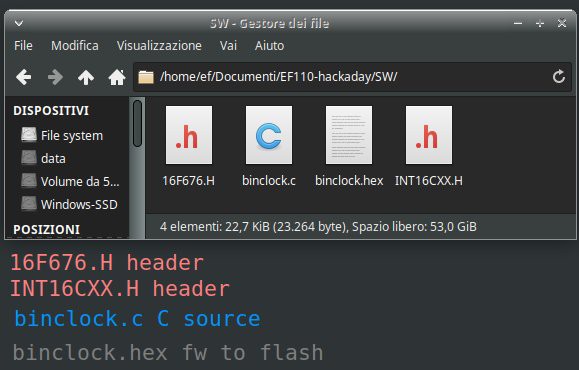This screenshot has height=370, width=579.
Task: Open the window menu chevron in title bar
Action: coord(19,23)
